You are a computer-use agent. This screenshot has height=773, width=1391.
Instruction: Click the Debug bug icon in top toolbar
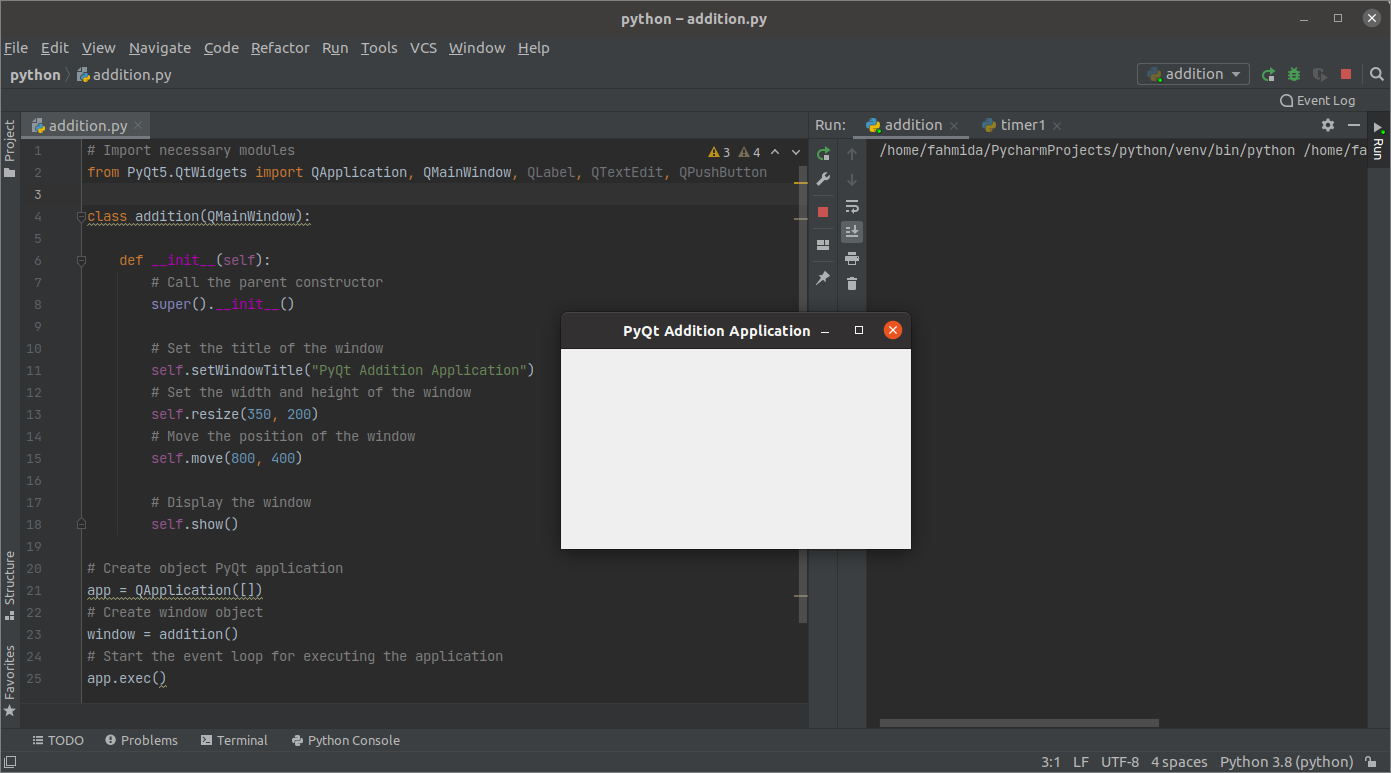[x=1294, y=75]
